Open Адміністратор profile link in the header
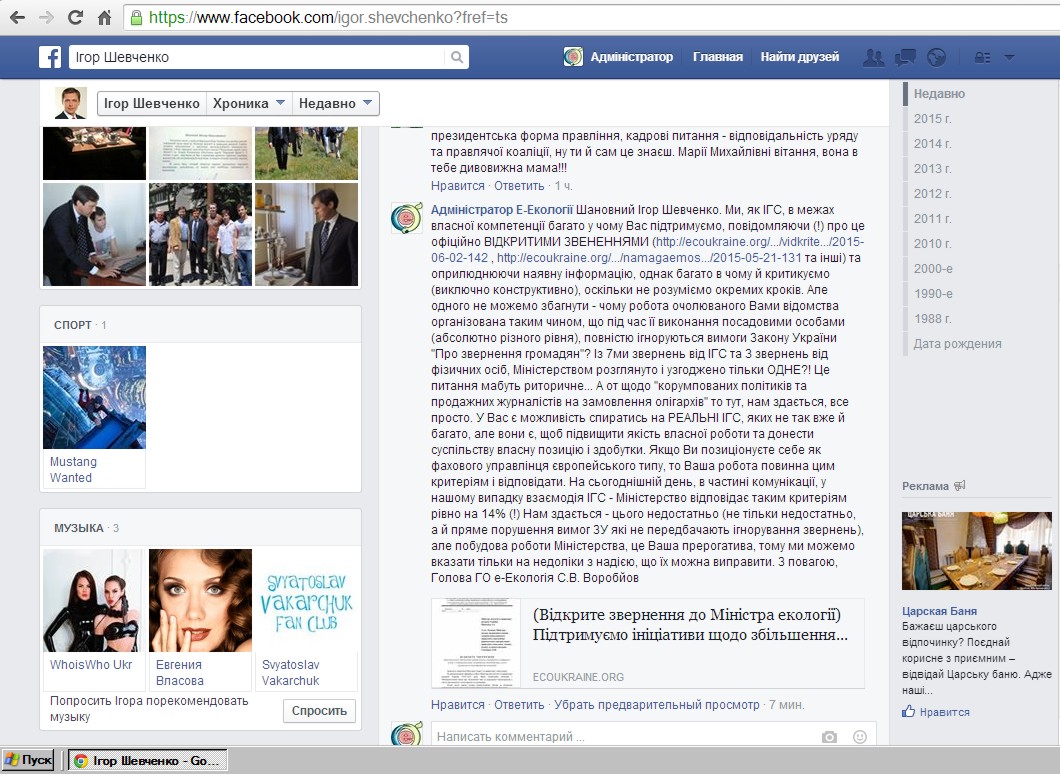1060x774 pixels. [x=631, y=57]
